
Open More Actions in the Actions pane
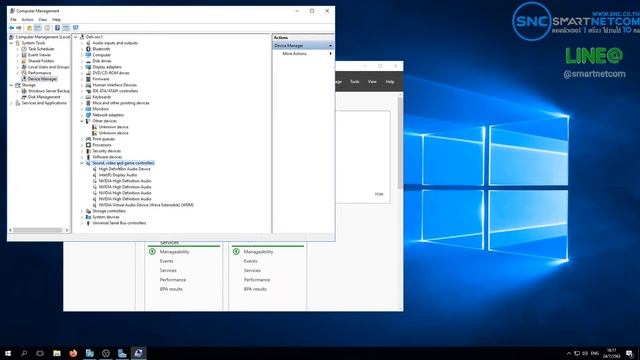coord(294,53)
